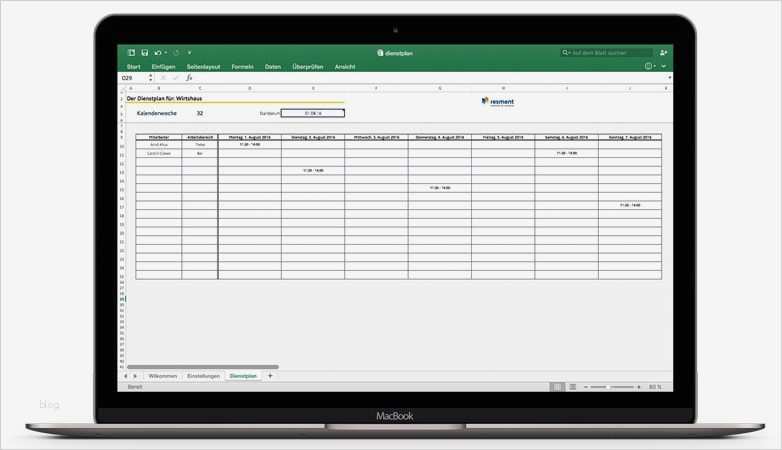782x450 pixels.
Task: Switch to Page Layout view icon
Action: (573, 387)
